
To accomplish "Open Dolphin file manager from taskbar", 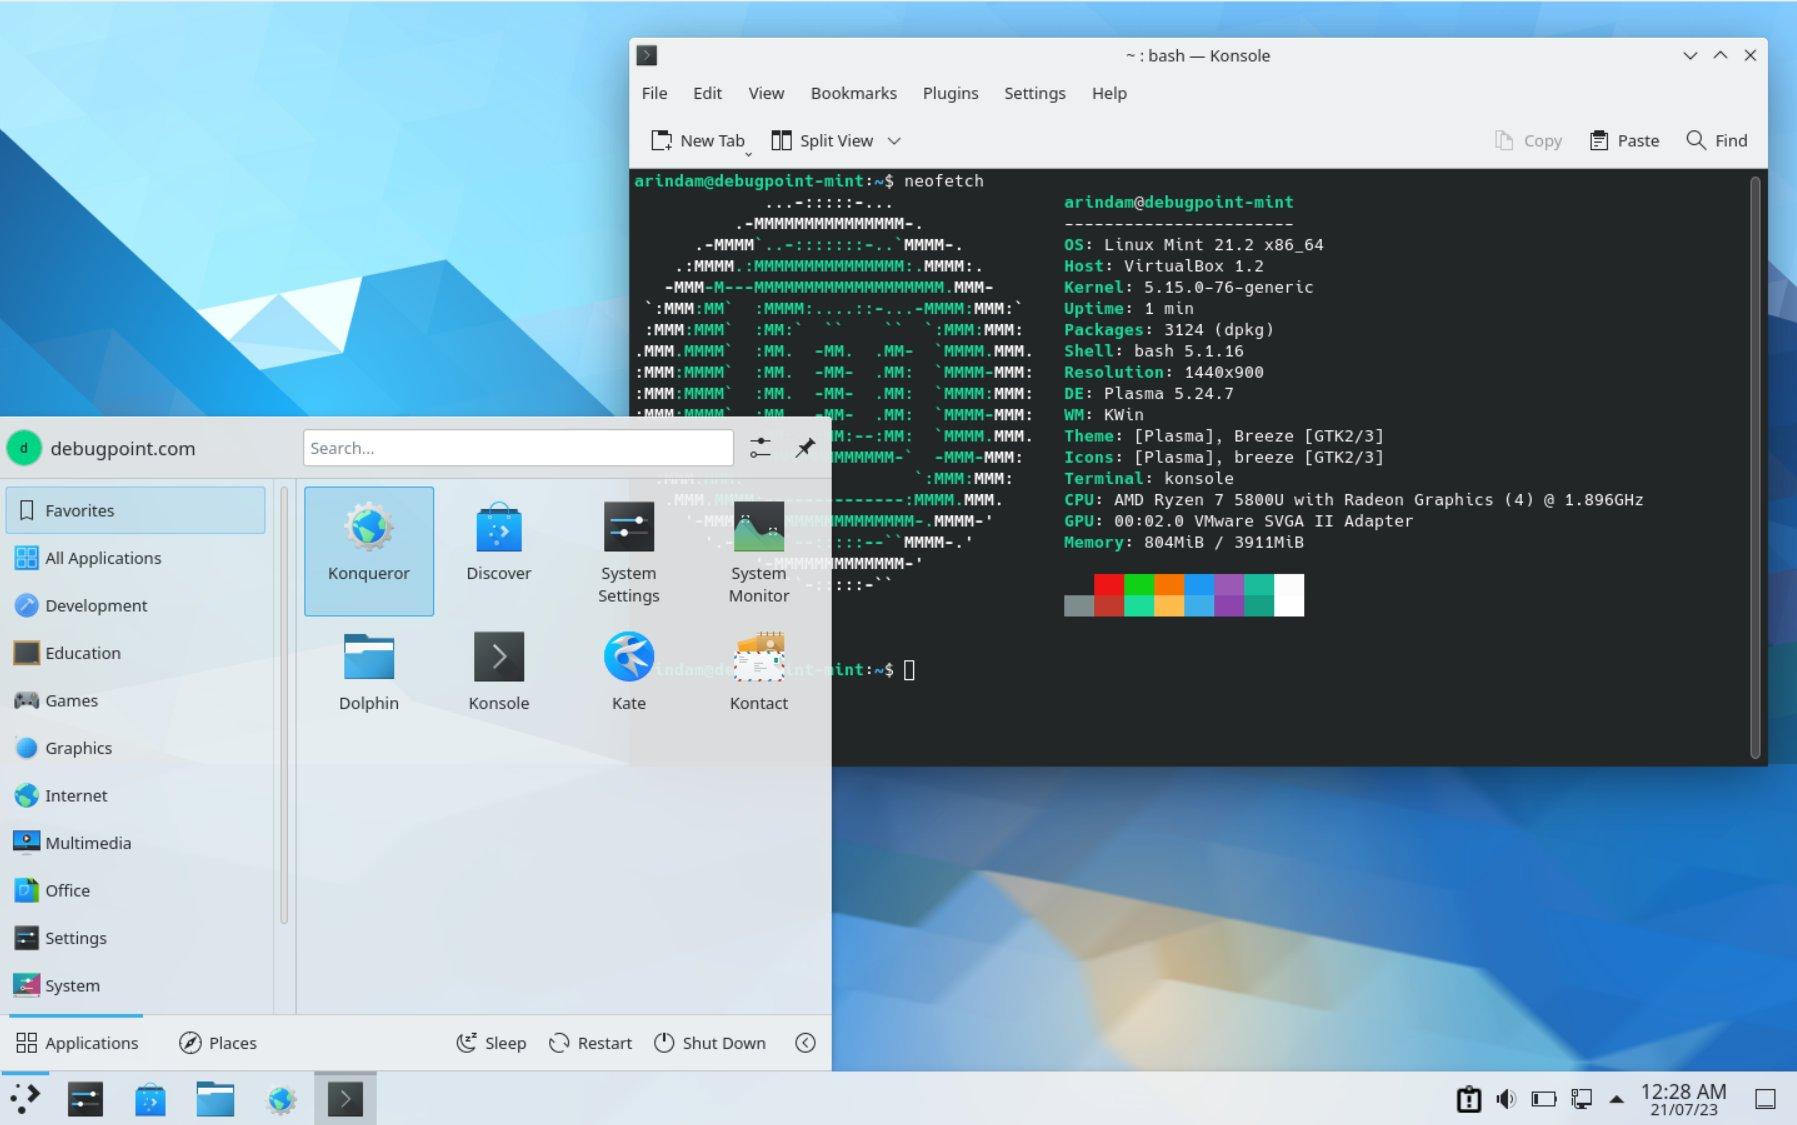I will pyautogui.click(x=213, y=1098).
